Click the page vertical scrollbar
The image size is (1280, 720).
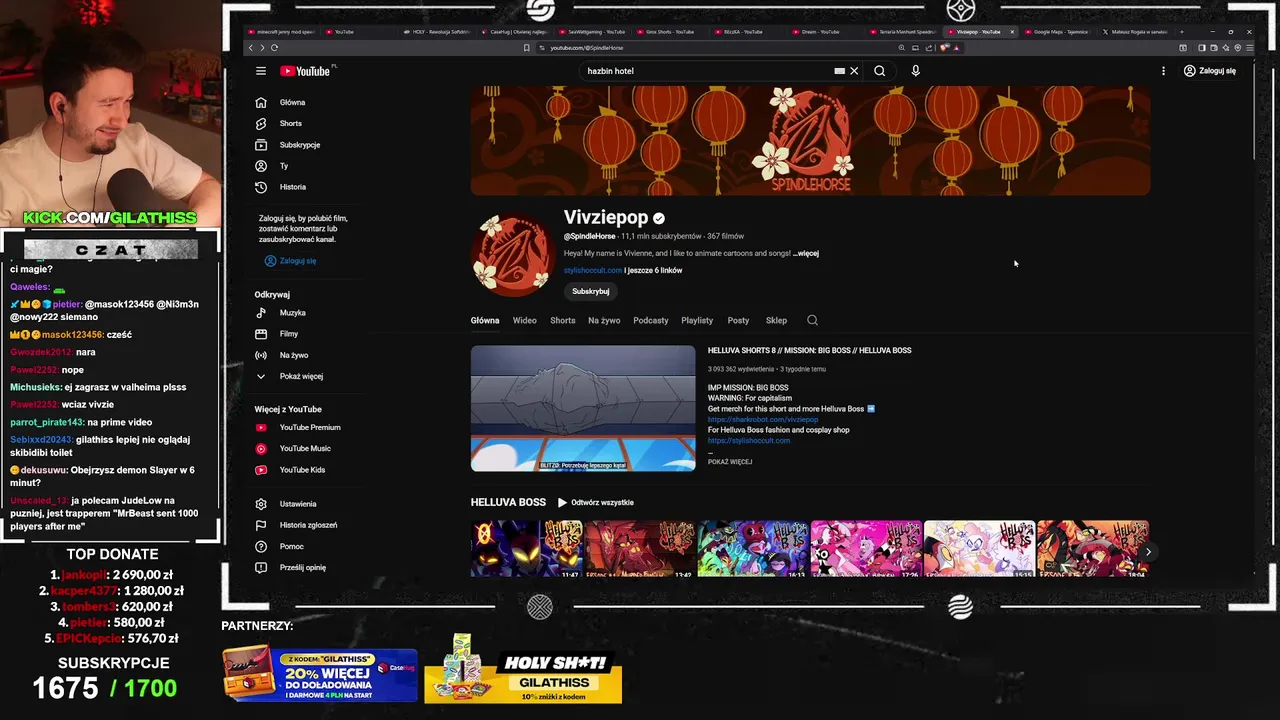click(1252, 110)
